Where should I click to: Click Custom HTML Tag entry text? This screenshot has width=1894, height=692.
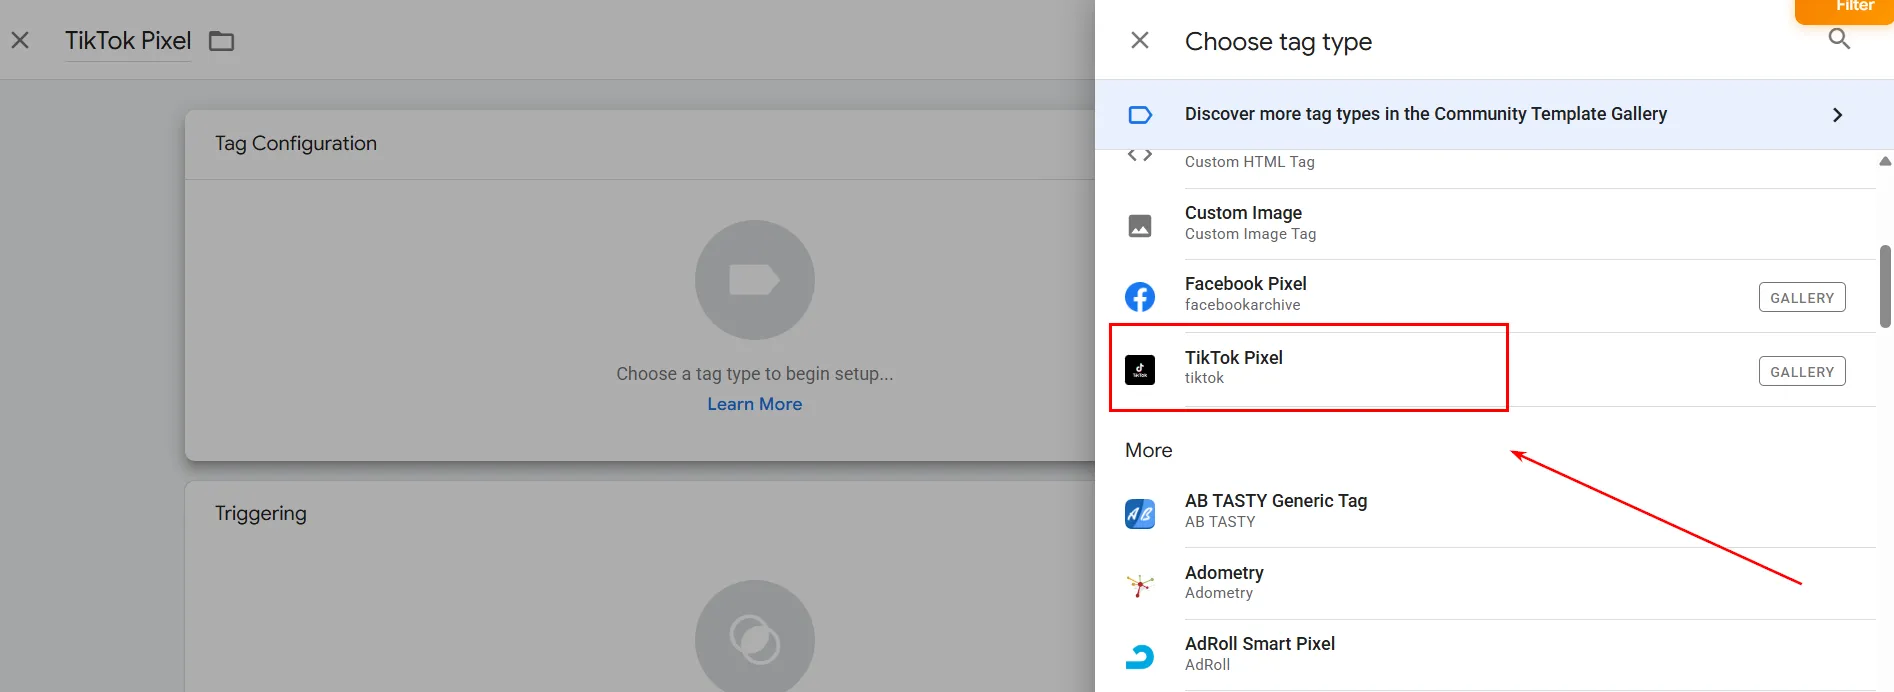[1250, 162]
